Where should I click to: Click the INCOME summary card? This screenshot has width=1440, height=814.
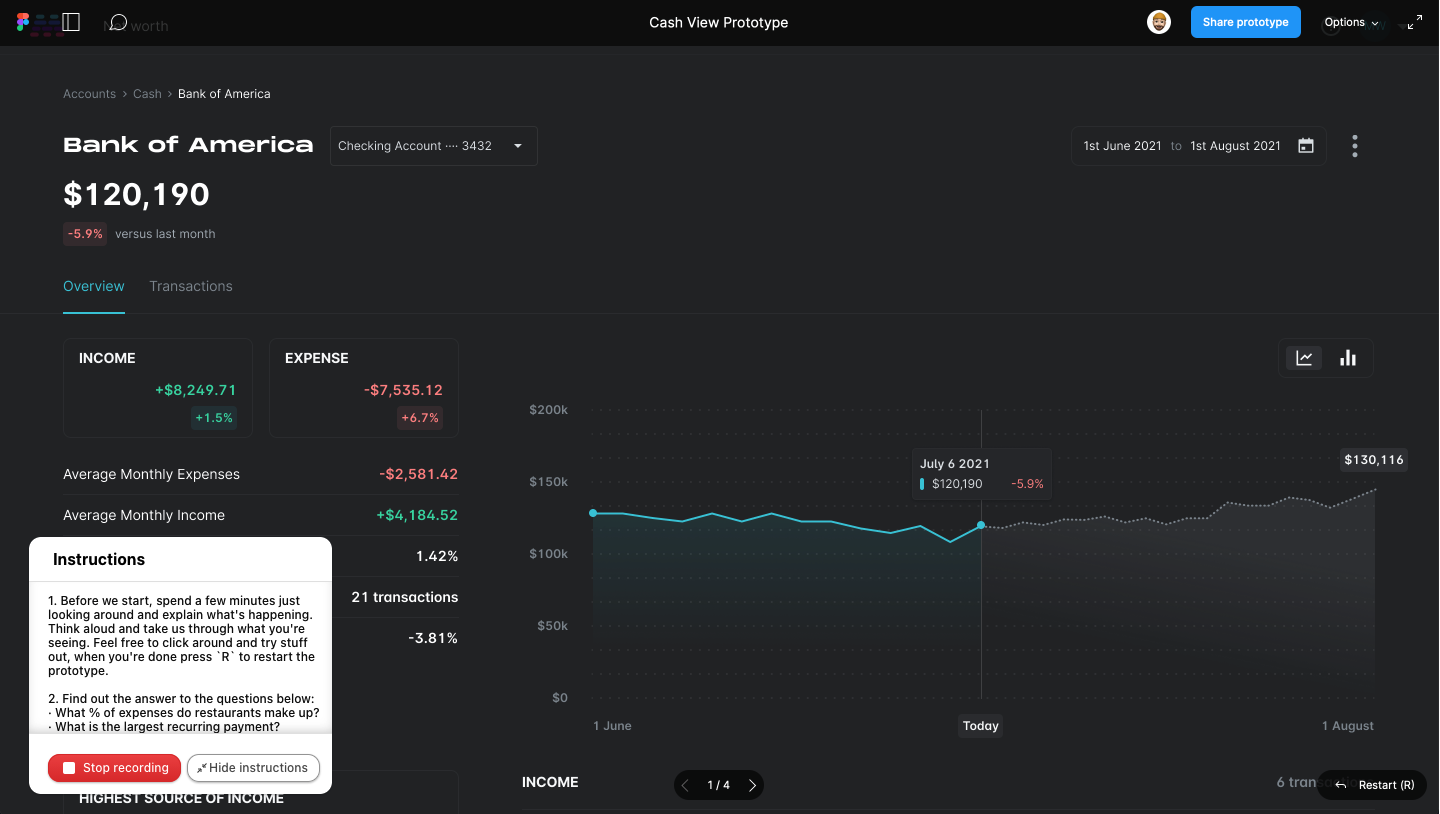pos(158,388)
